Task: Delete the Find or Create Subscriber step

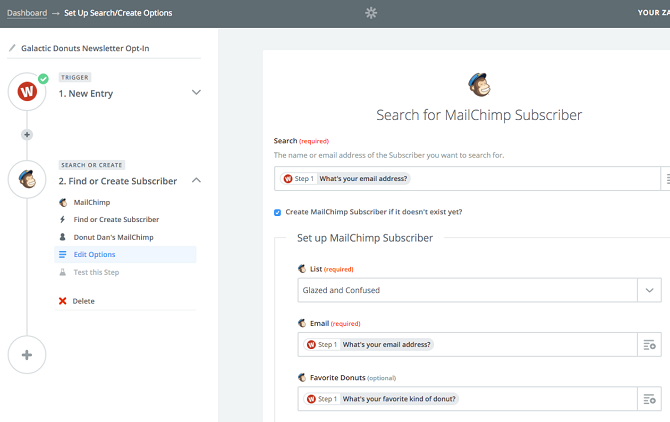Action: pos(83,301)
